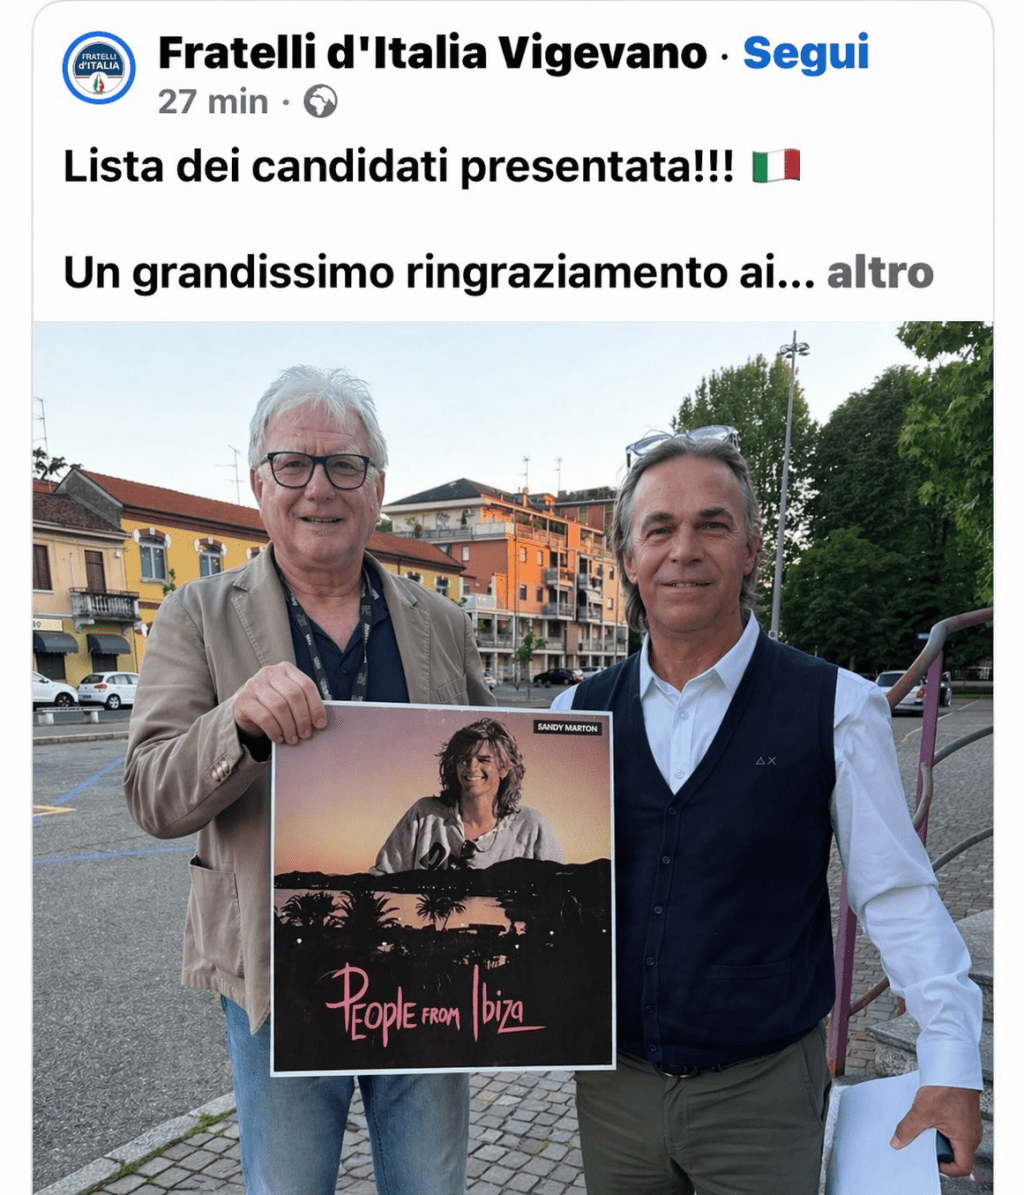Click the "Un grandissimo ringraziamento ai..." line

[430, 274]
